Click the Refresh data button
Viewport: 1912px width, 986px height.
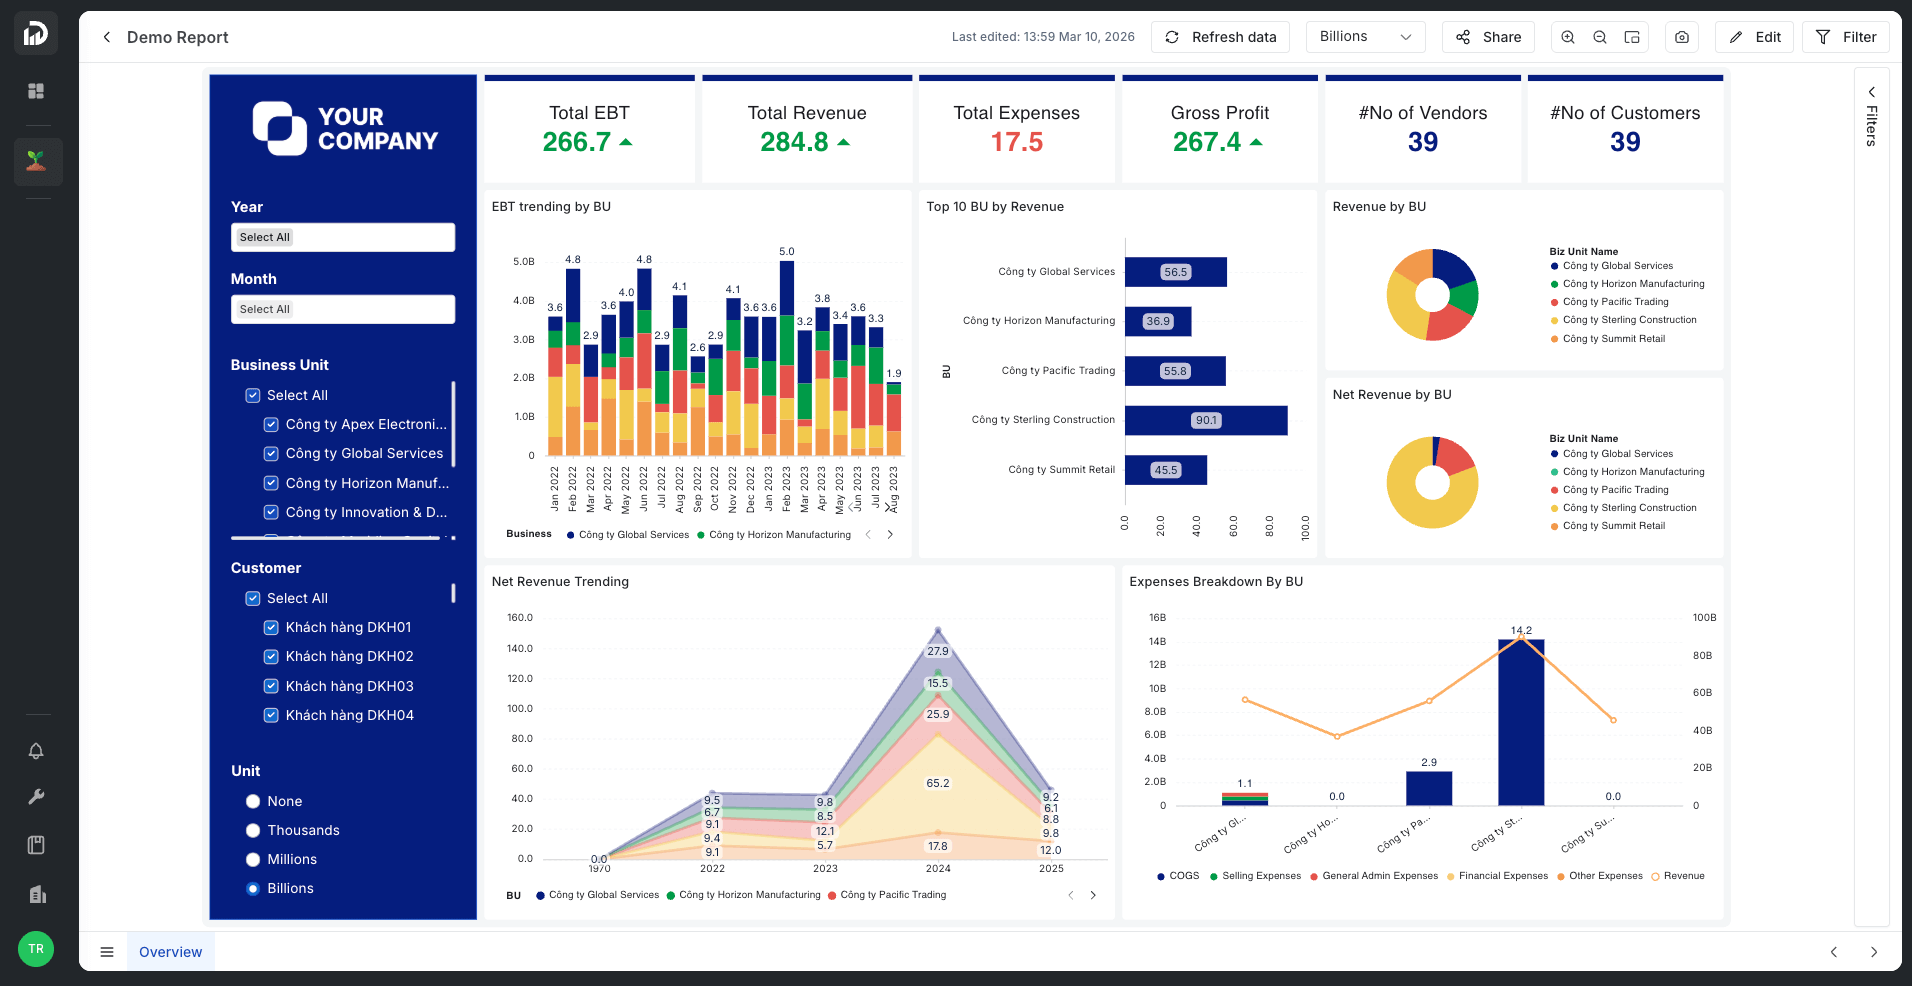click(x=1220, y=37)
